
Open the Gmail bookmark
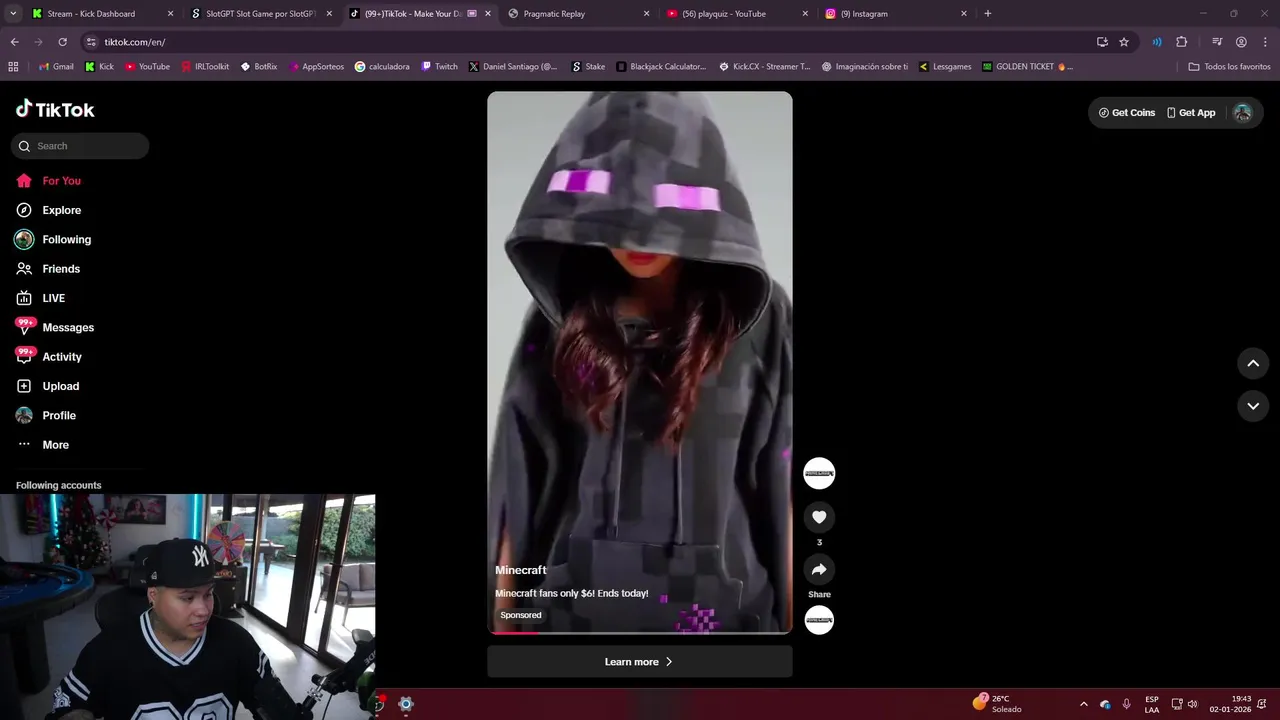(56, 67)
